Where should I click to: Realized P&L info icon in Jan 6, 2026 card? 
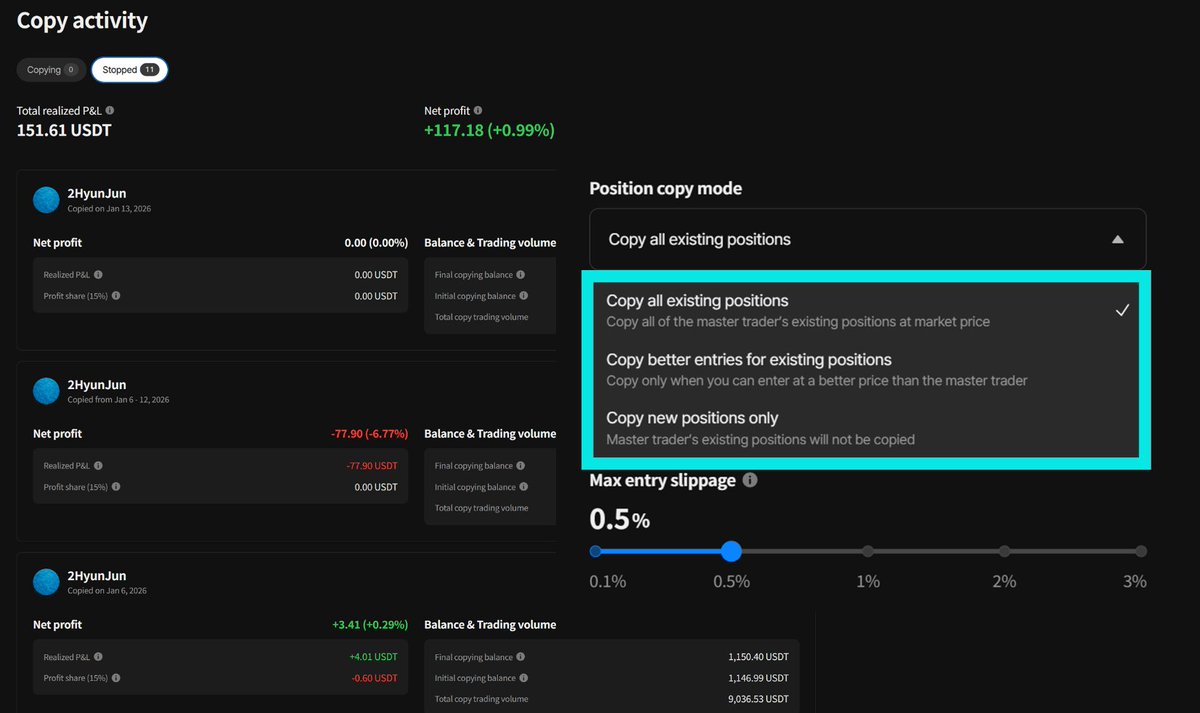click(98, 657)
